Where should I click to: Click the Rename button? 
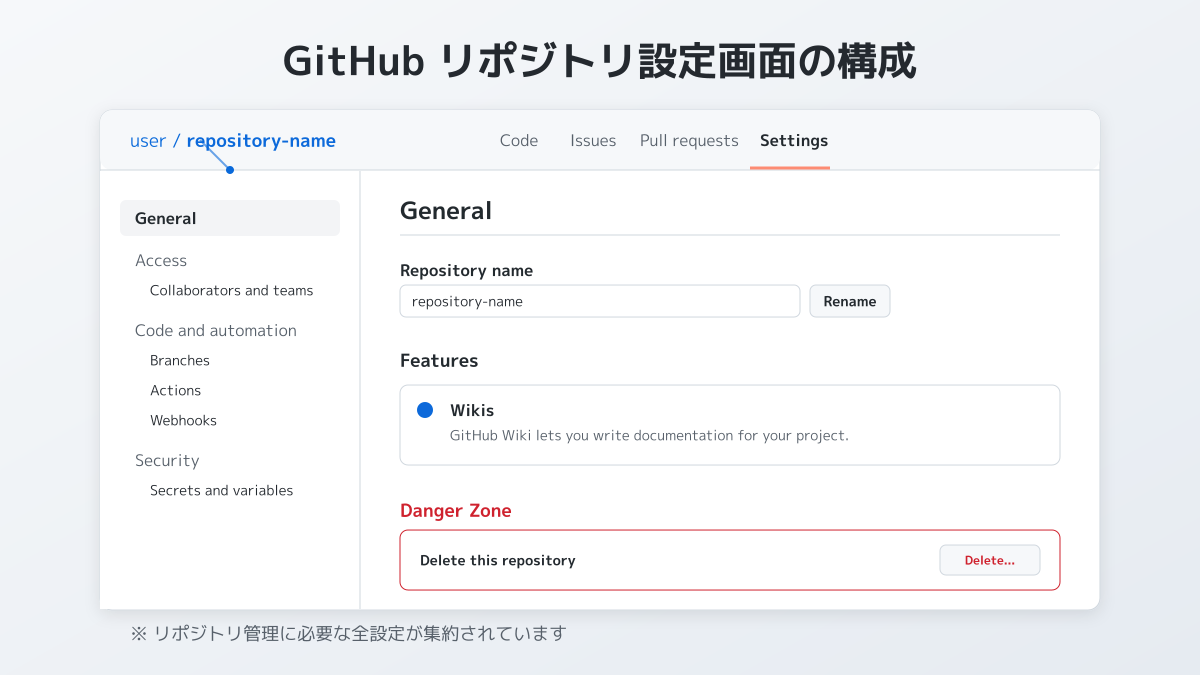pyautogui.click(x=850, y=301)
